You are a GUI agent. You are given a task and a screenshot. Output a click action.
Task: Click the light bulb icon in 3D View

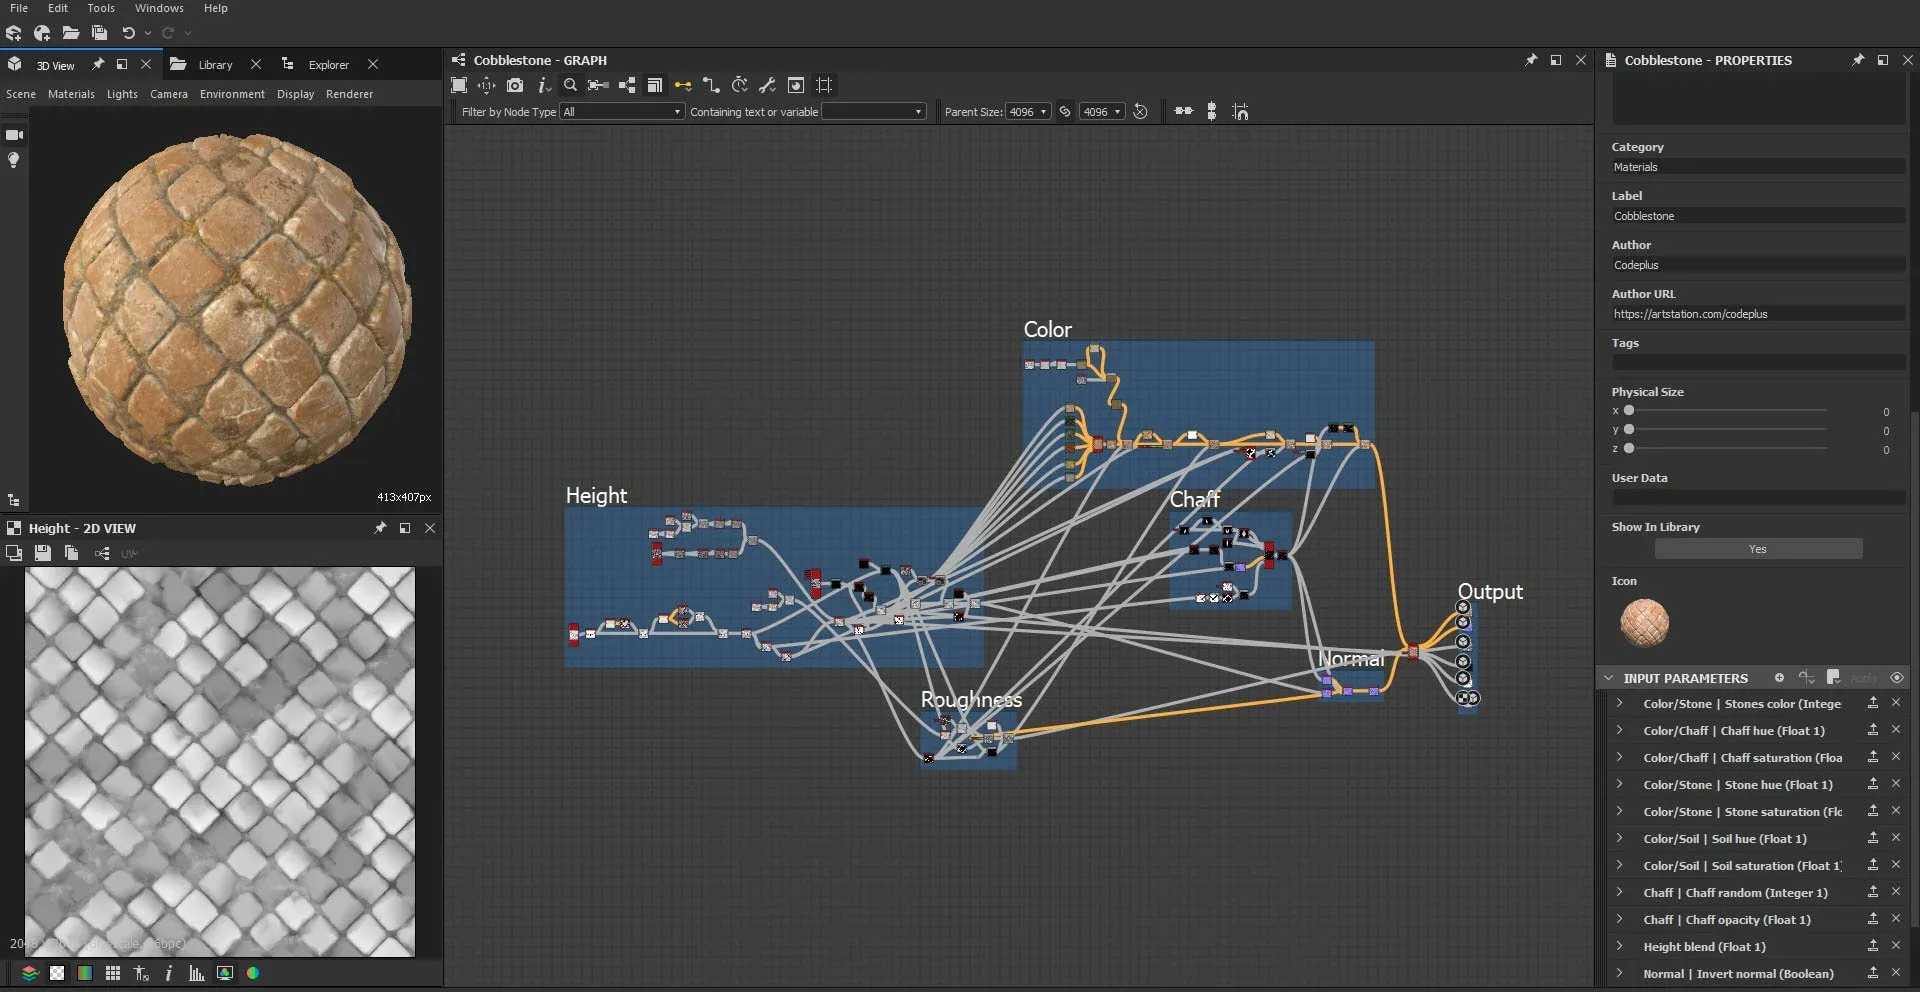pyautogui.click(x=14, y=160)
